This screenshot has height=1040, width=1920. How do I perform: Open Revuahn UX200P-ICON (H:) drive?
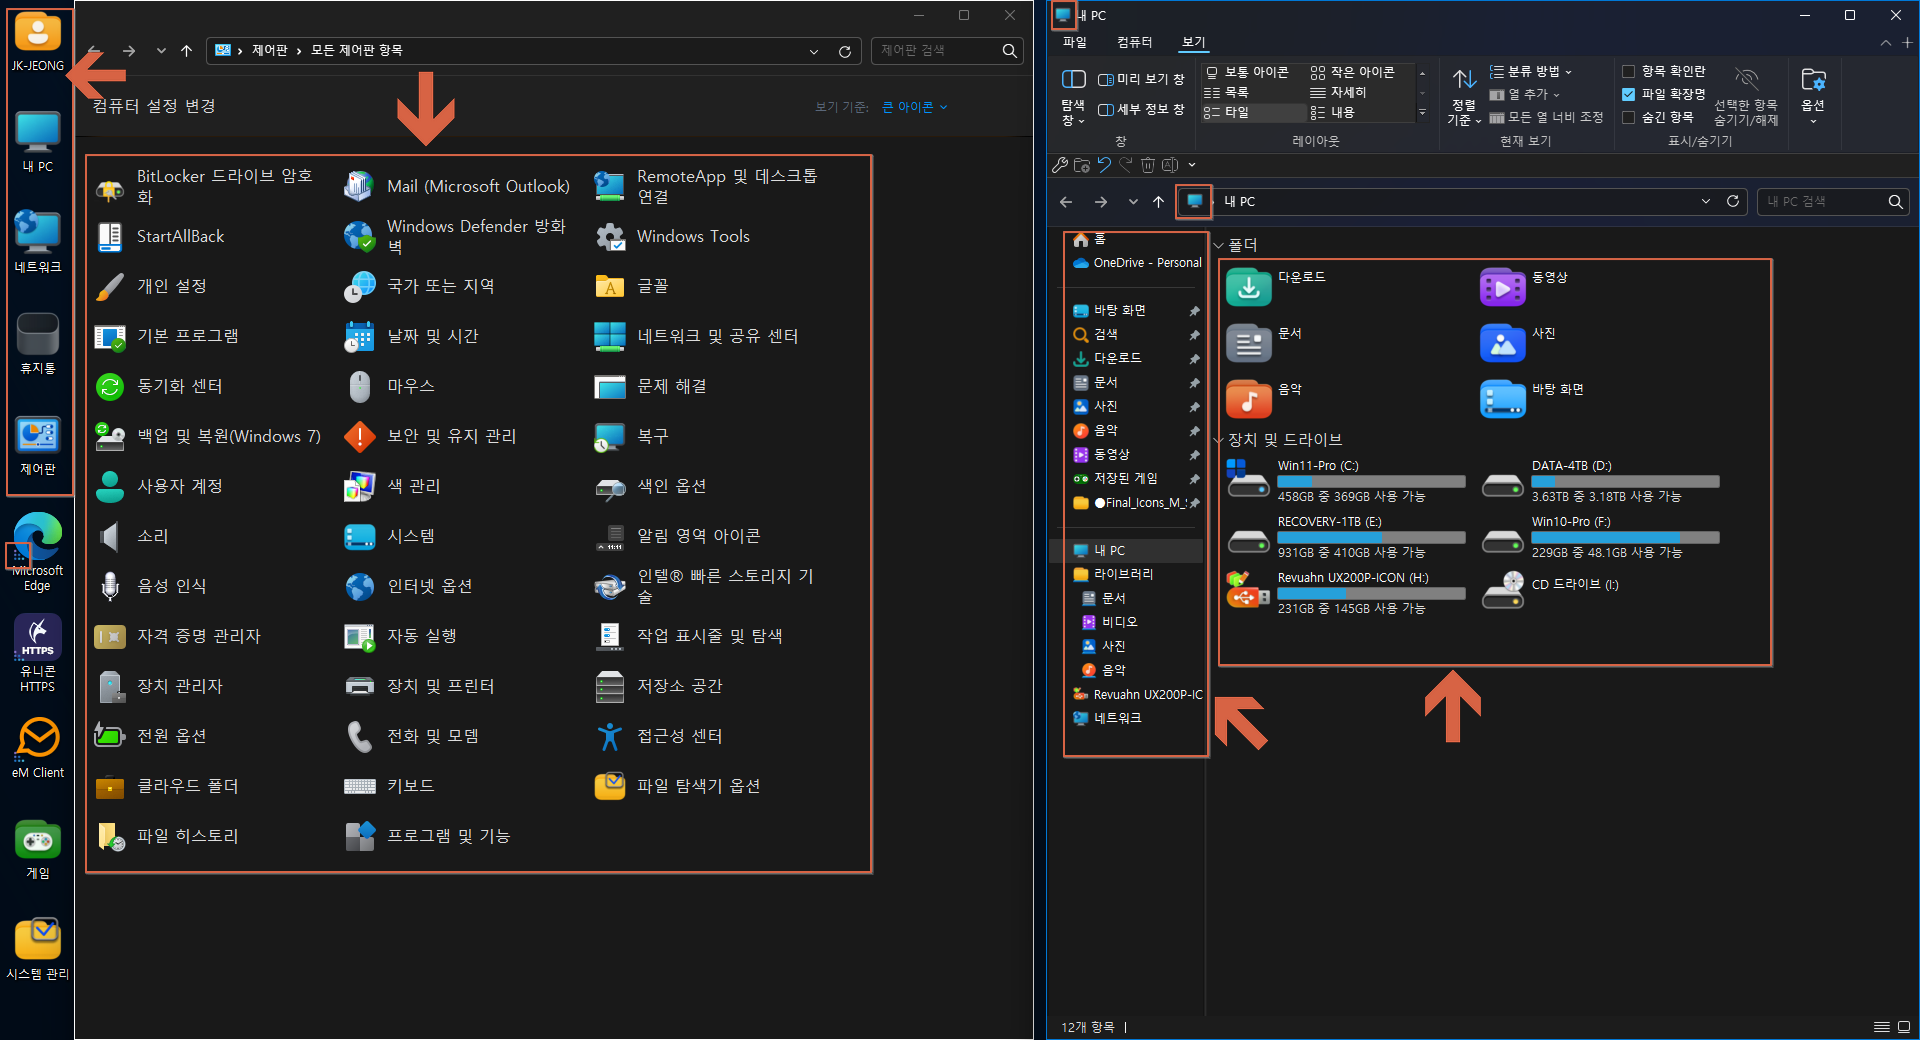[x=1346, y=594]
